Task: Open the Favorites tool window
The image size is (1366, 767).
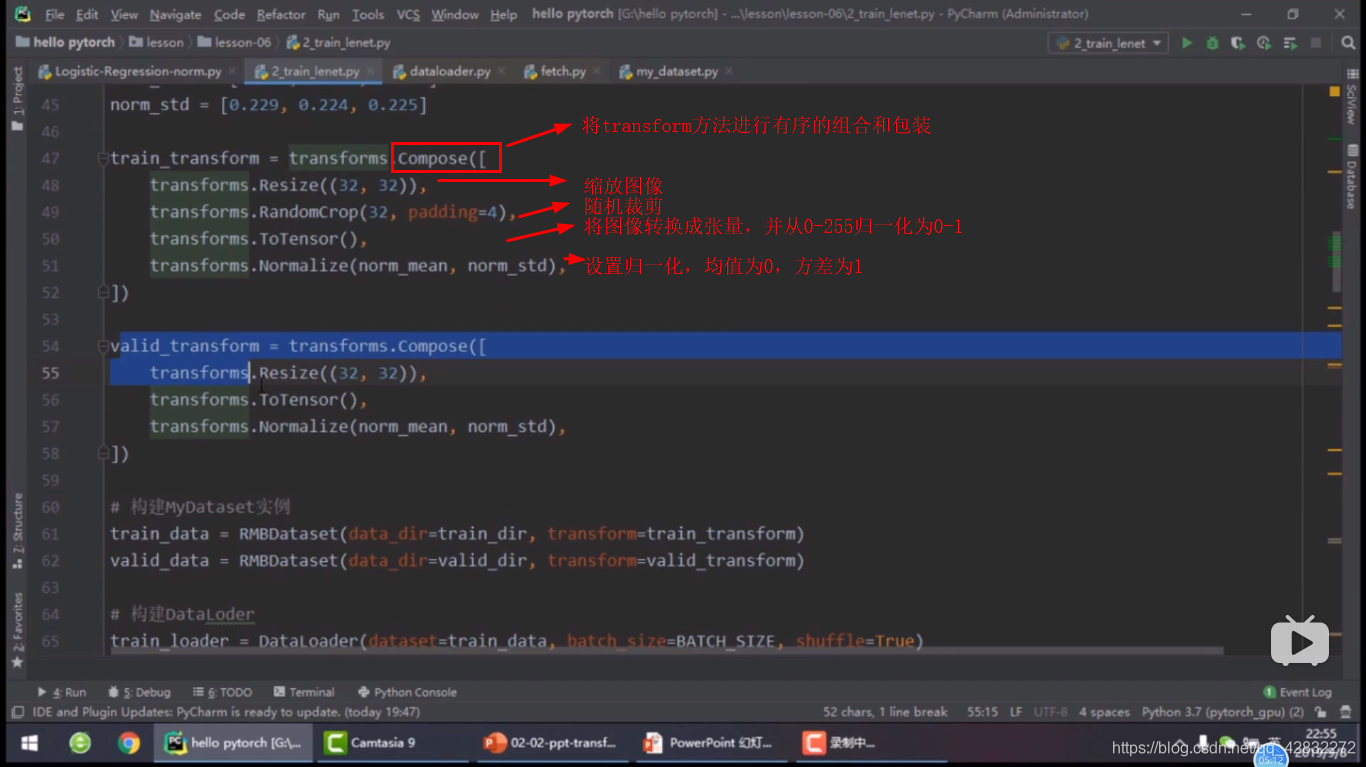Action: pyautogui.click(x=16, y=630)
